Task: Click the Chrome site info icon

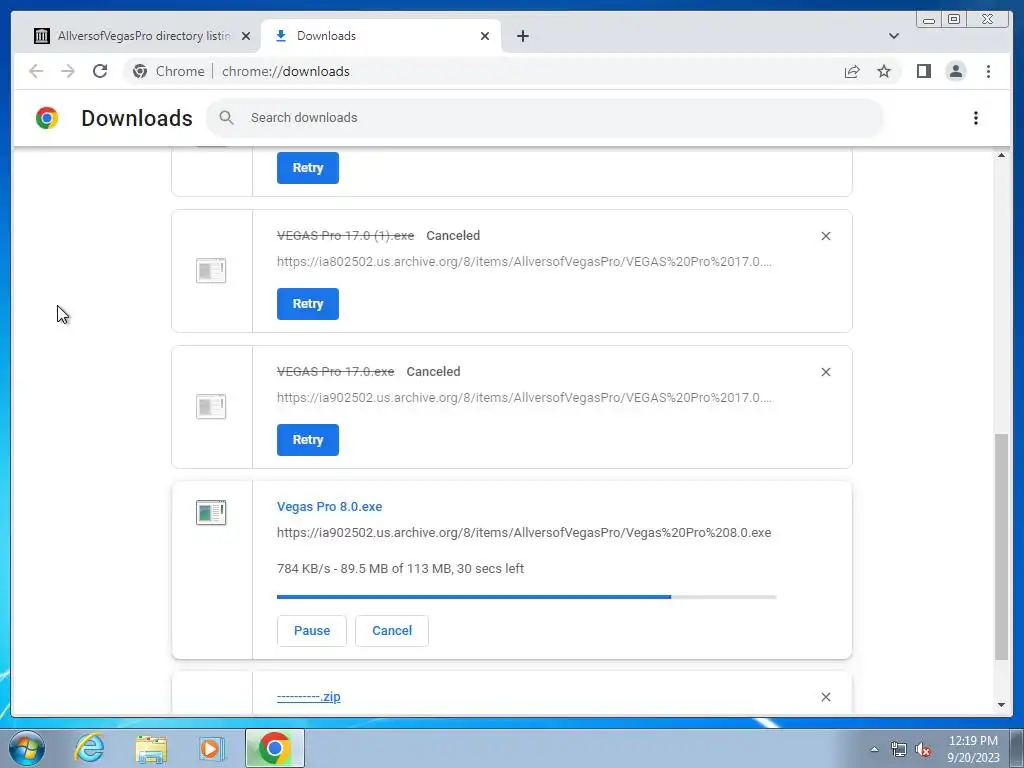Action: 140,71
